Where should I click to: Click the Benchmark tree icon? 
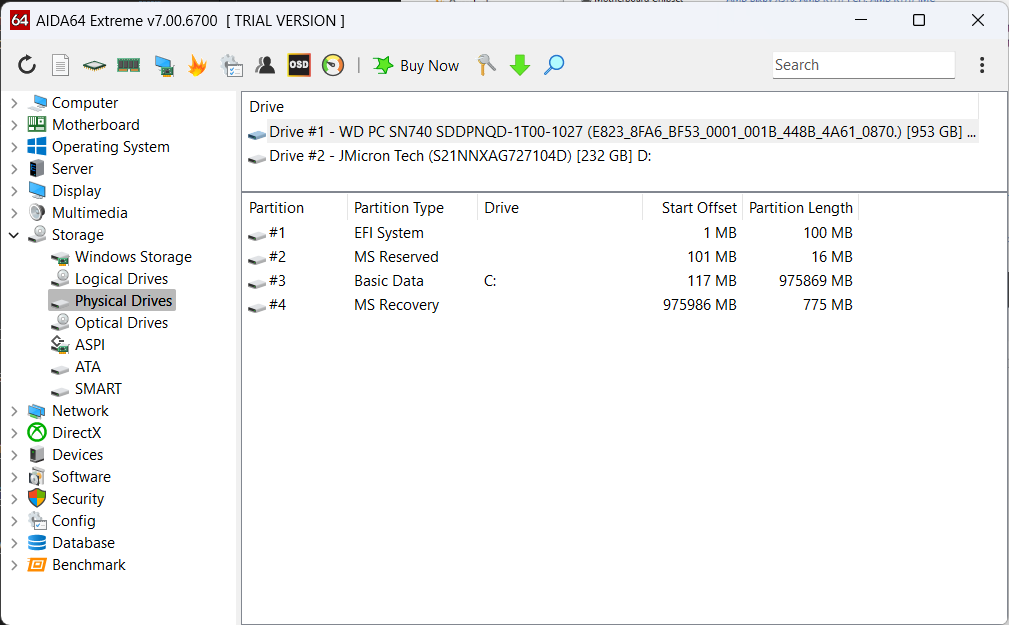coord(37,564)
